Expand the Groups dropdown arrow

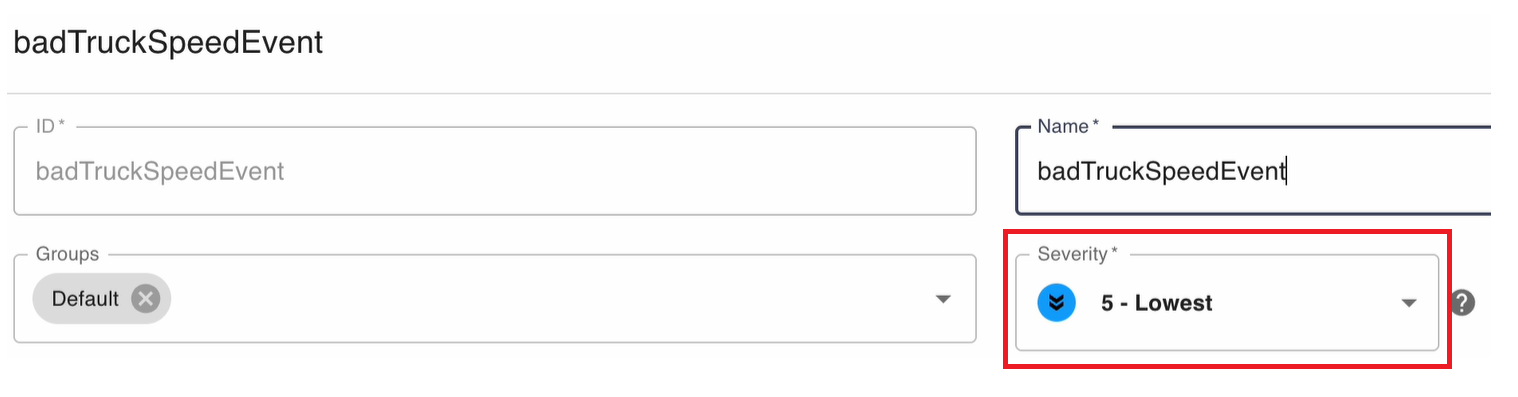(x=942, y=299)
